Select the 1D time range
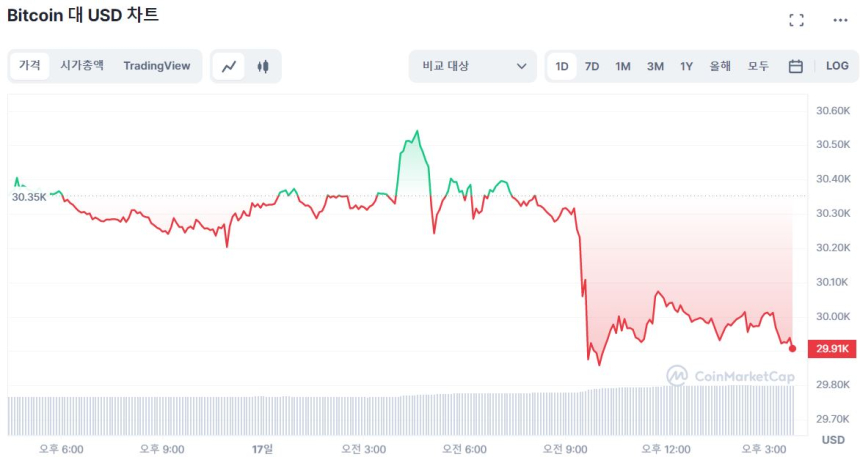Viewport: 860px width, 457px height. (562, 66)
